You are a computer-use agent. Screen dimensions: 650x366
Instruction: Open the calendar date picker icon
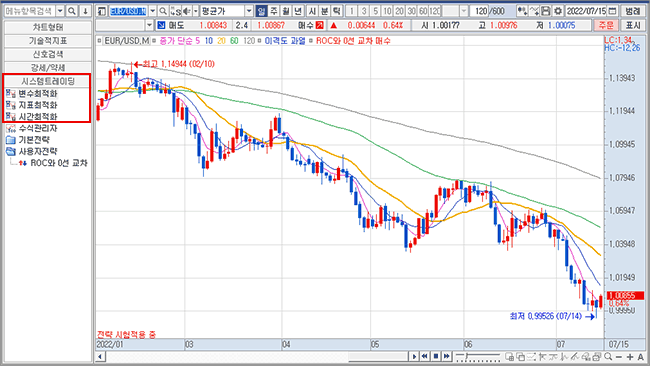coord(612,11)
